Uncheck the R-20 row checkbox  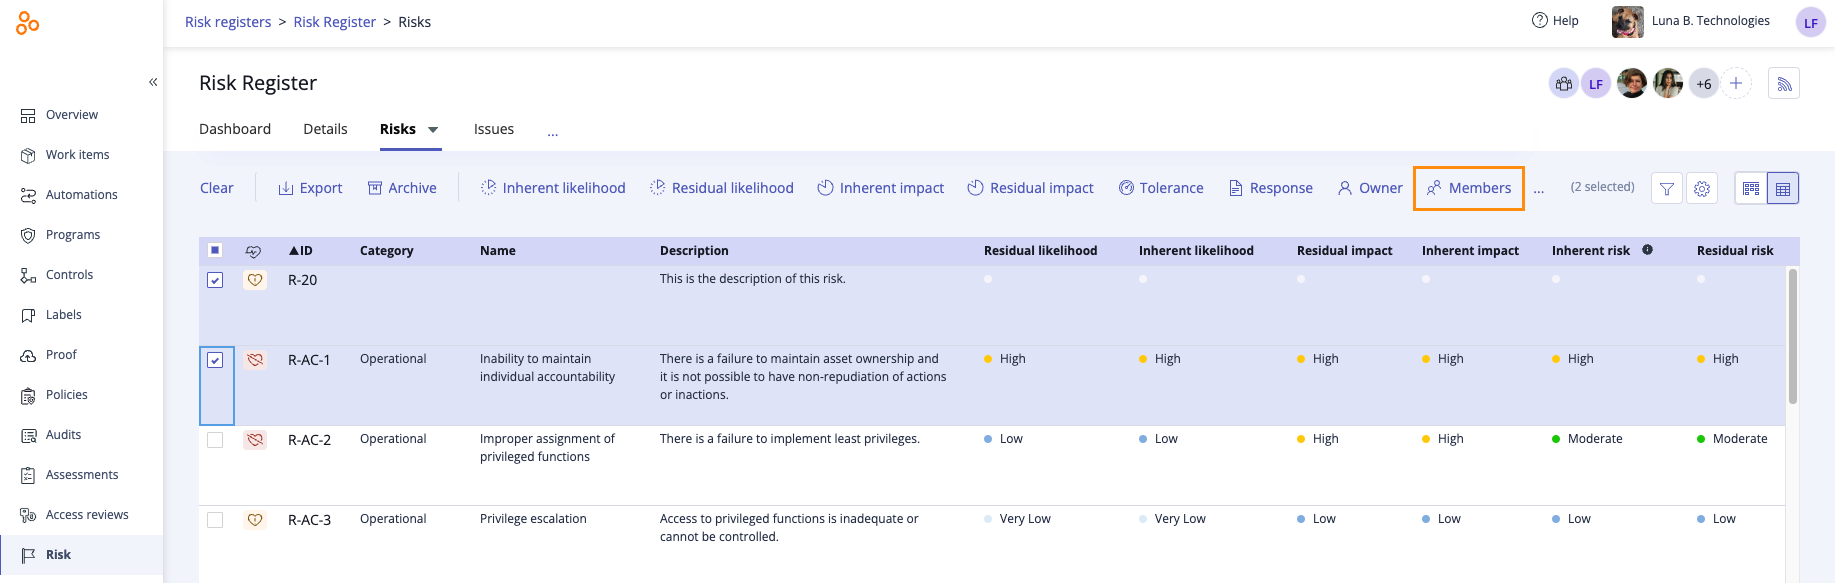click(x=215, y=280)
